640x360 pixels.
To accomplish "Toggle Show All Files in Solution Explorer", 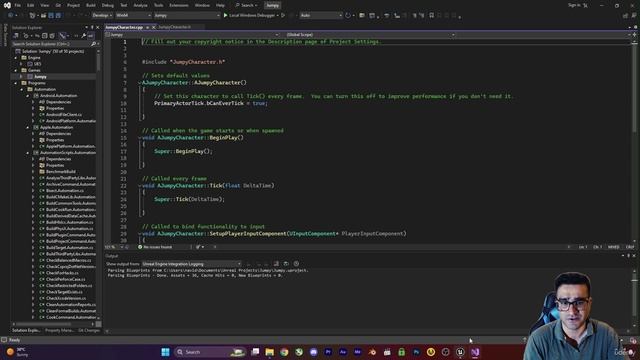I will pos(52,36).
